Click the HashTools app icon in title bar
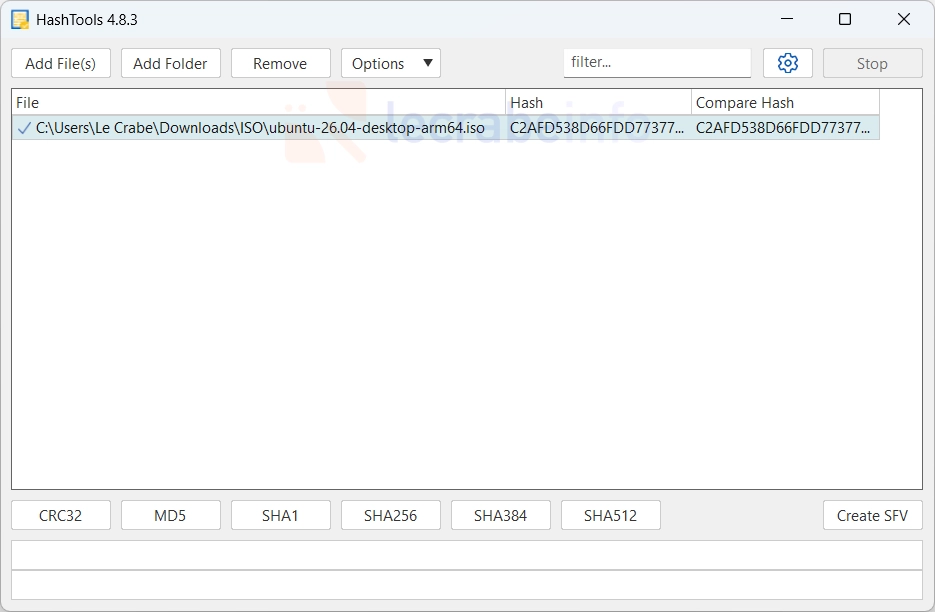Image resolution: width=935 pixels, height=612 pixels. tap(20, 19)
